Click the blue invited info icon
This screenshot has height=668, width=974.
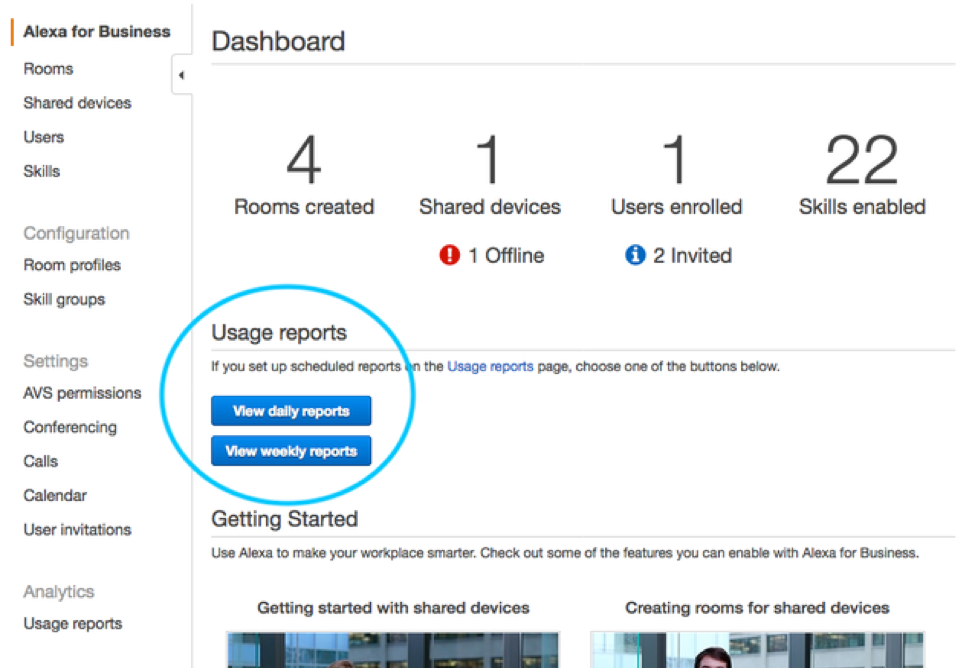click(x=635, y=255)
